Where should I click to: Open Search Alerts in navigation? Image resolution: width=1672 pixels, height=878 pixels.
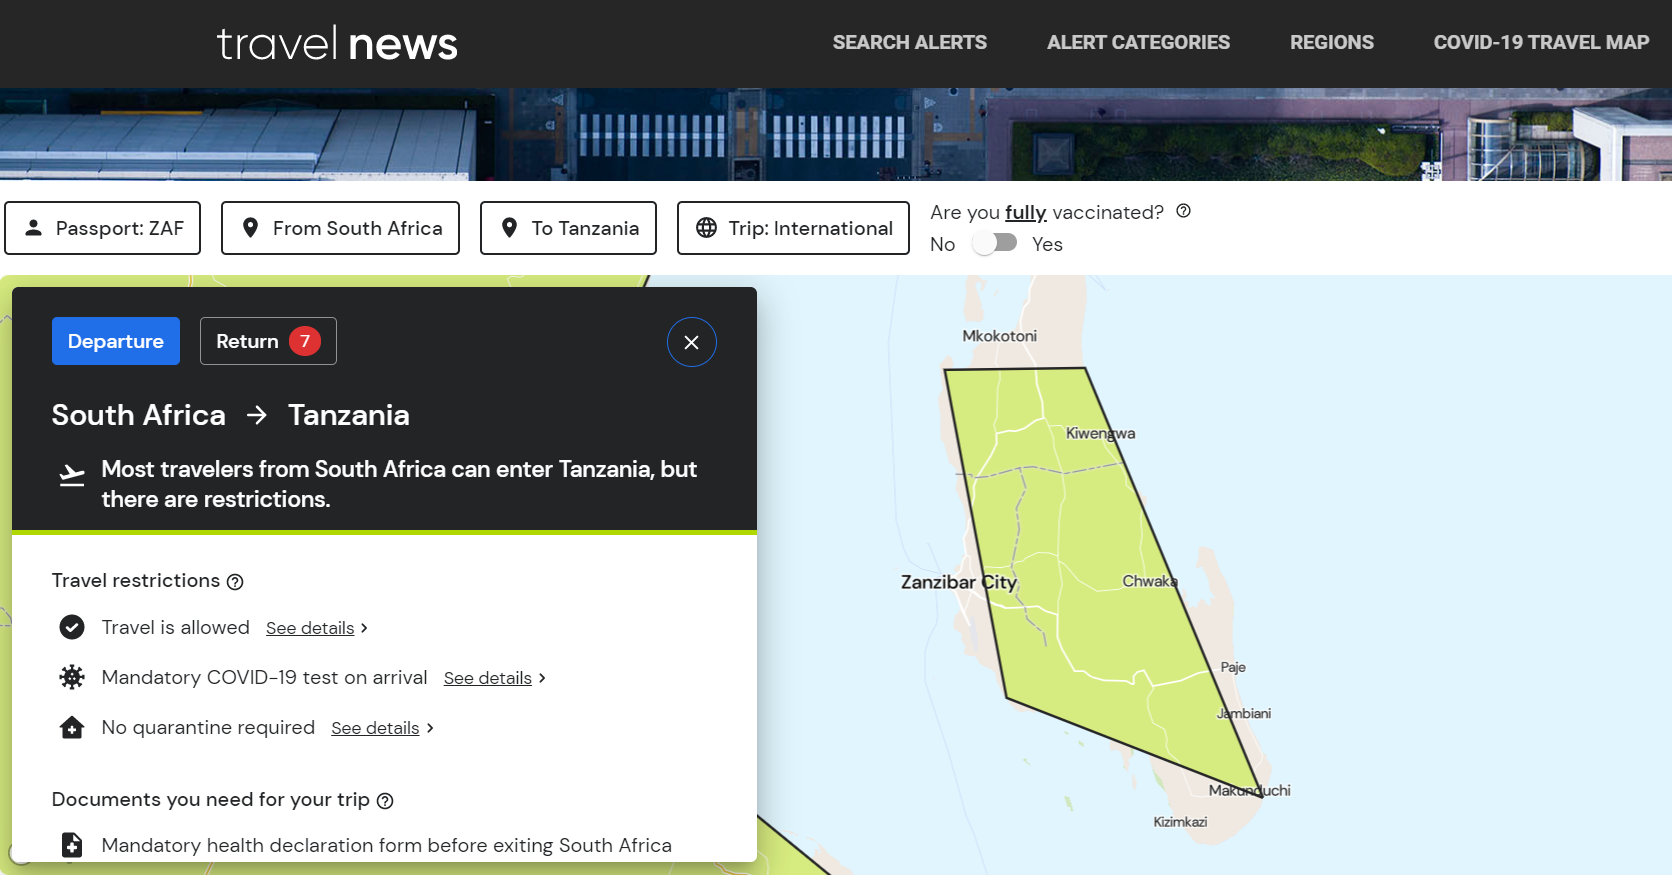pyautogui.click(x=909, y=43)
